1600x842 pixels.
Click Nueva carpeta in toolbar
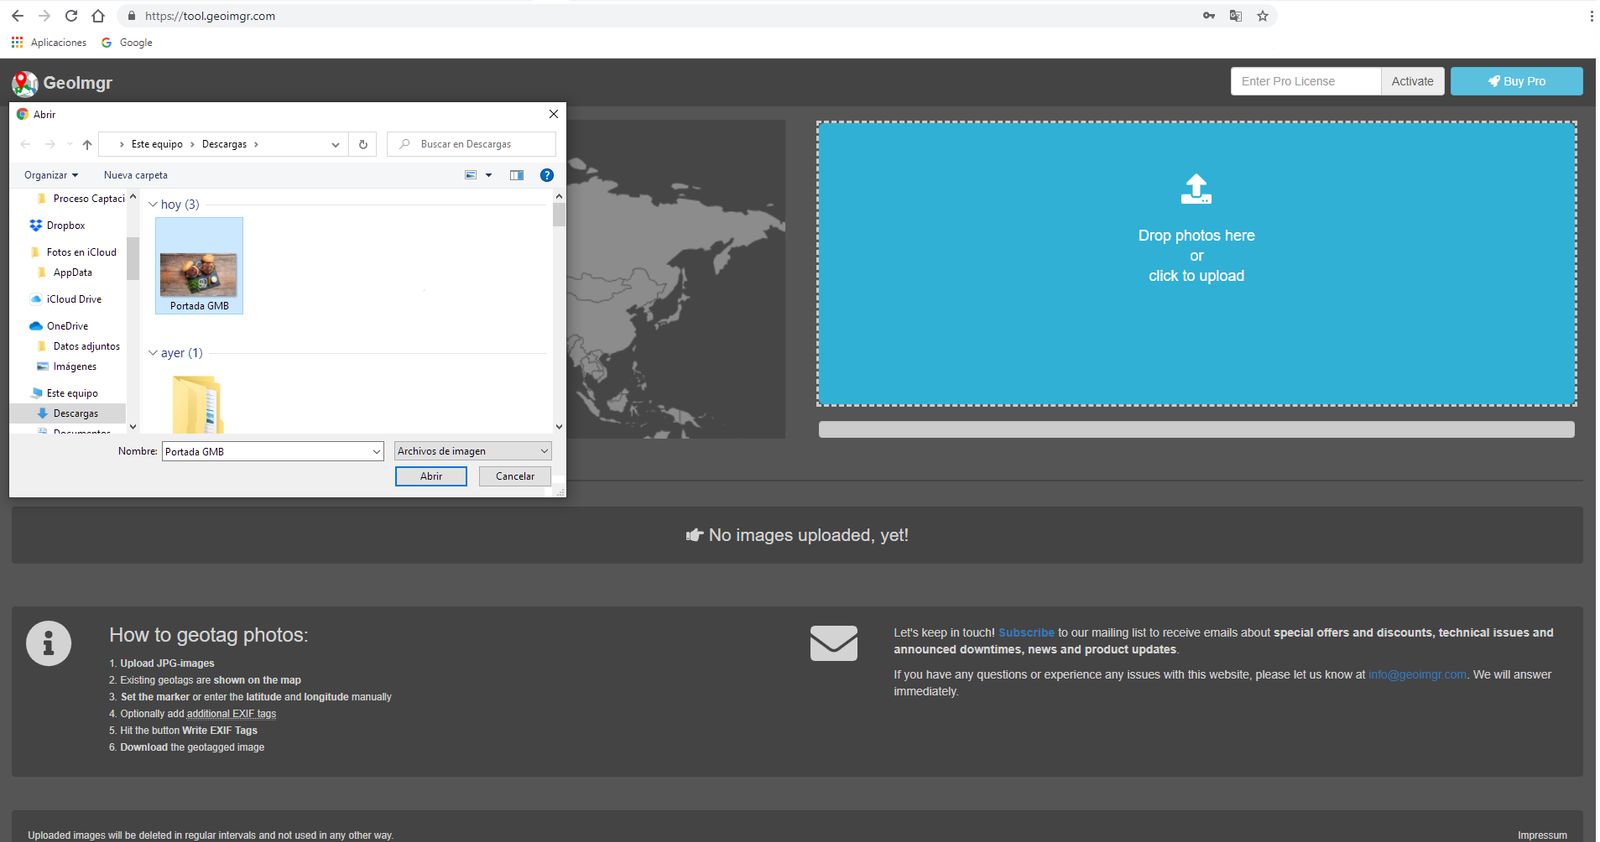point(136,175)
